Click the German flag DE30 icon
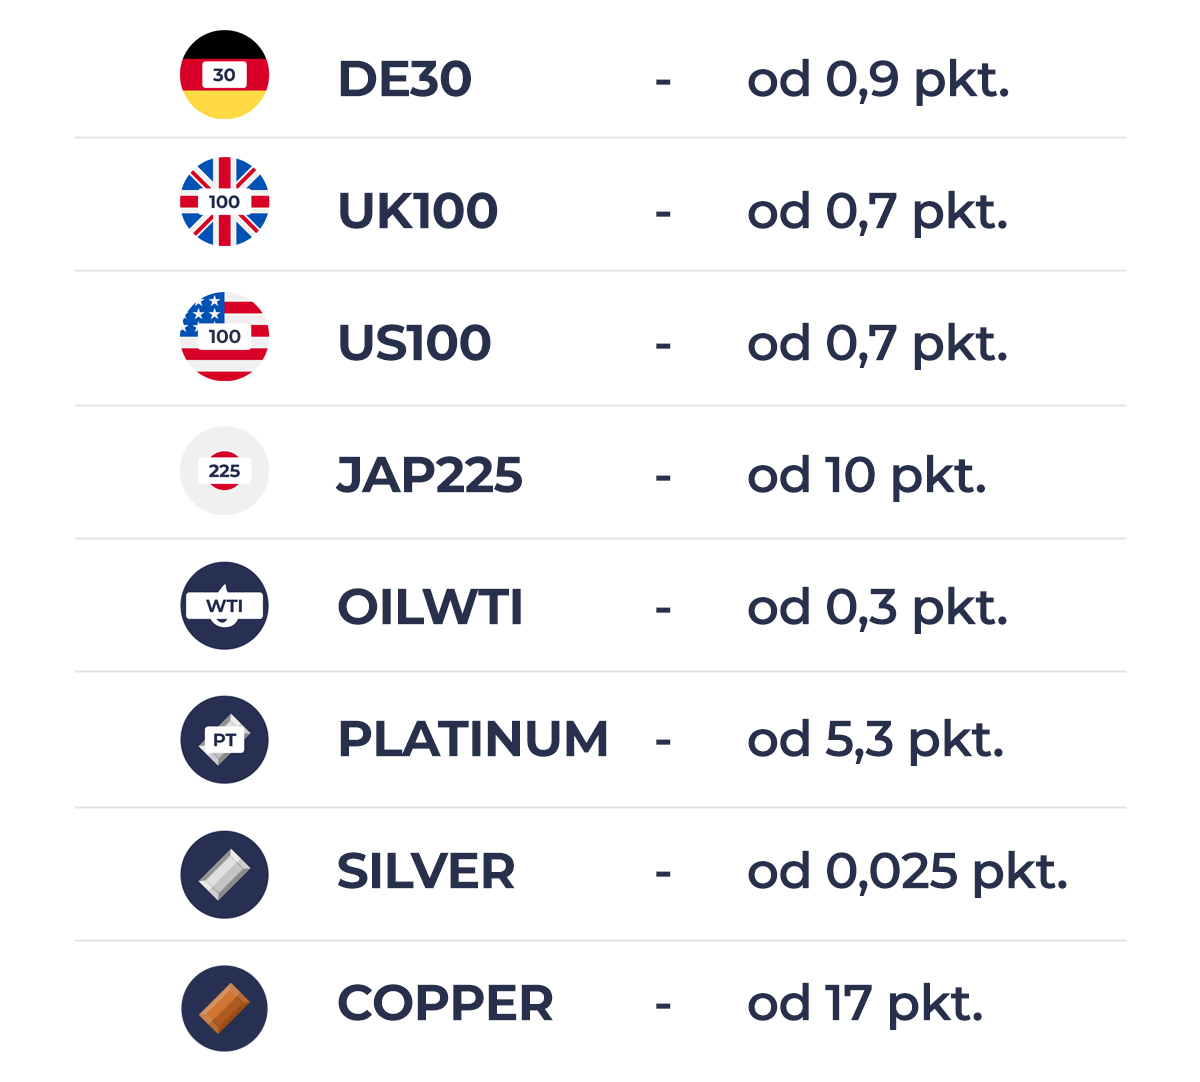Screen dimensions: 1200x1082 pos(224,75)
